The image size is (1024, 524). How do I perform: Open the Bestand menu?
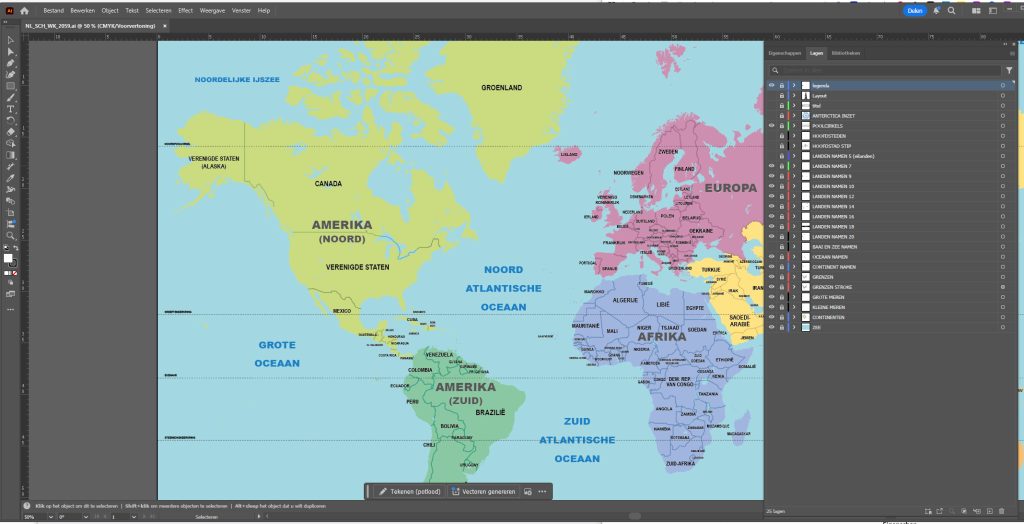click(x=54, y=10)
